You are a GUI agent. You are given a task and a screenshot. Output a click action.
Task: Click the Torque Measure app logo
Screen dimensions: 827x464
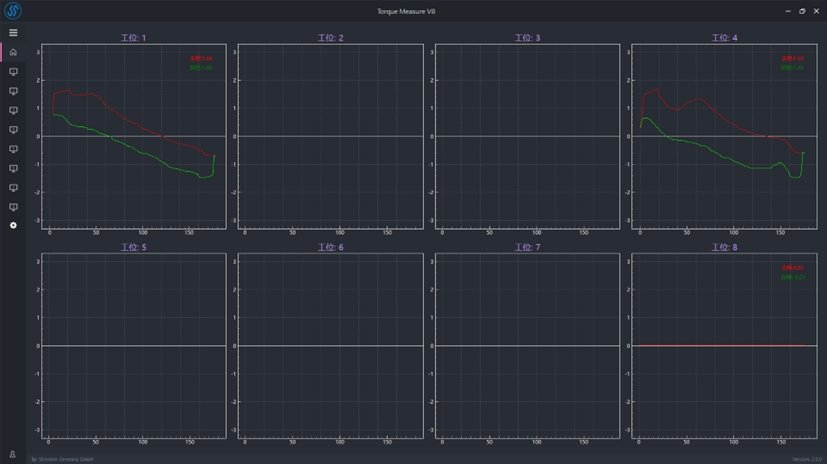[x=13, y=11]
